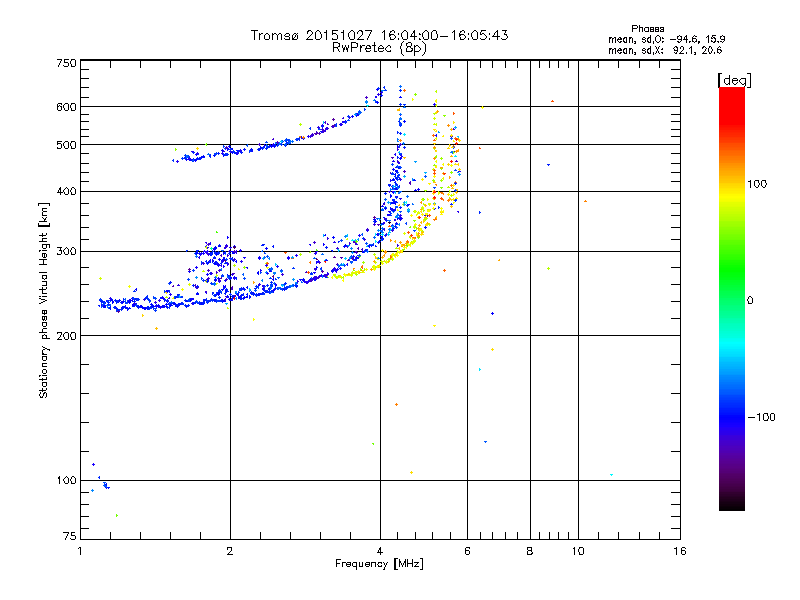This screenshot has height=600, width=800.
Task: Click the plot title 'Tromsø 20151027 16:04:00-16:05:43'
Action: point(379,35)
